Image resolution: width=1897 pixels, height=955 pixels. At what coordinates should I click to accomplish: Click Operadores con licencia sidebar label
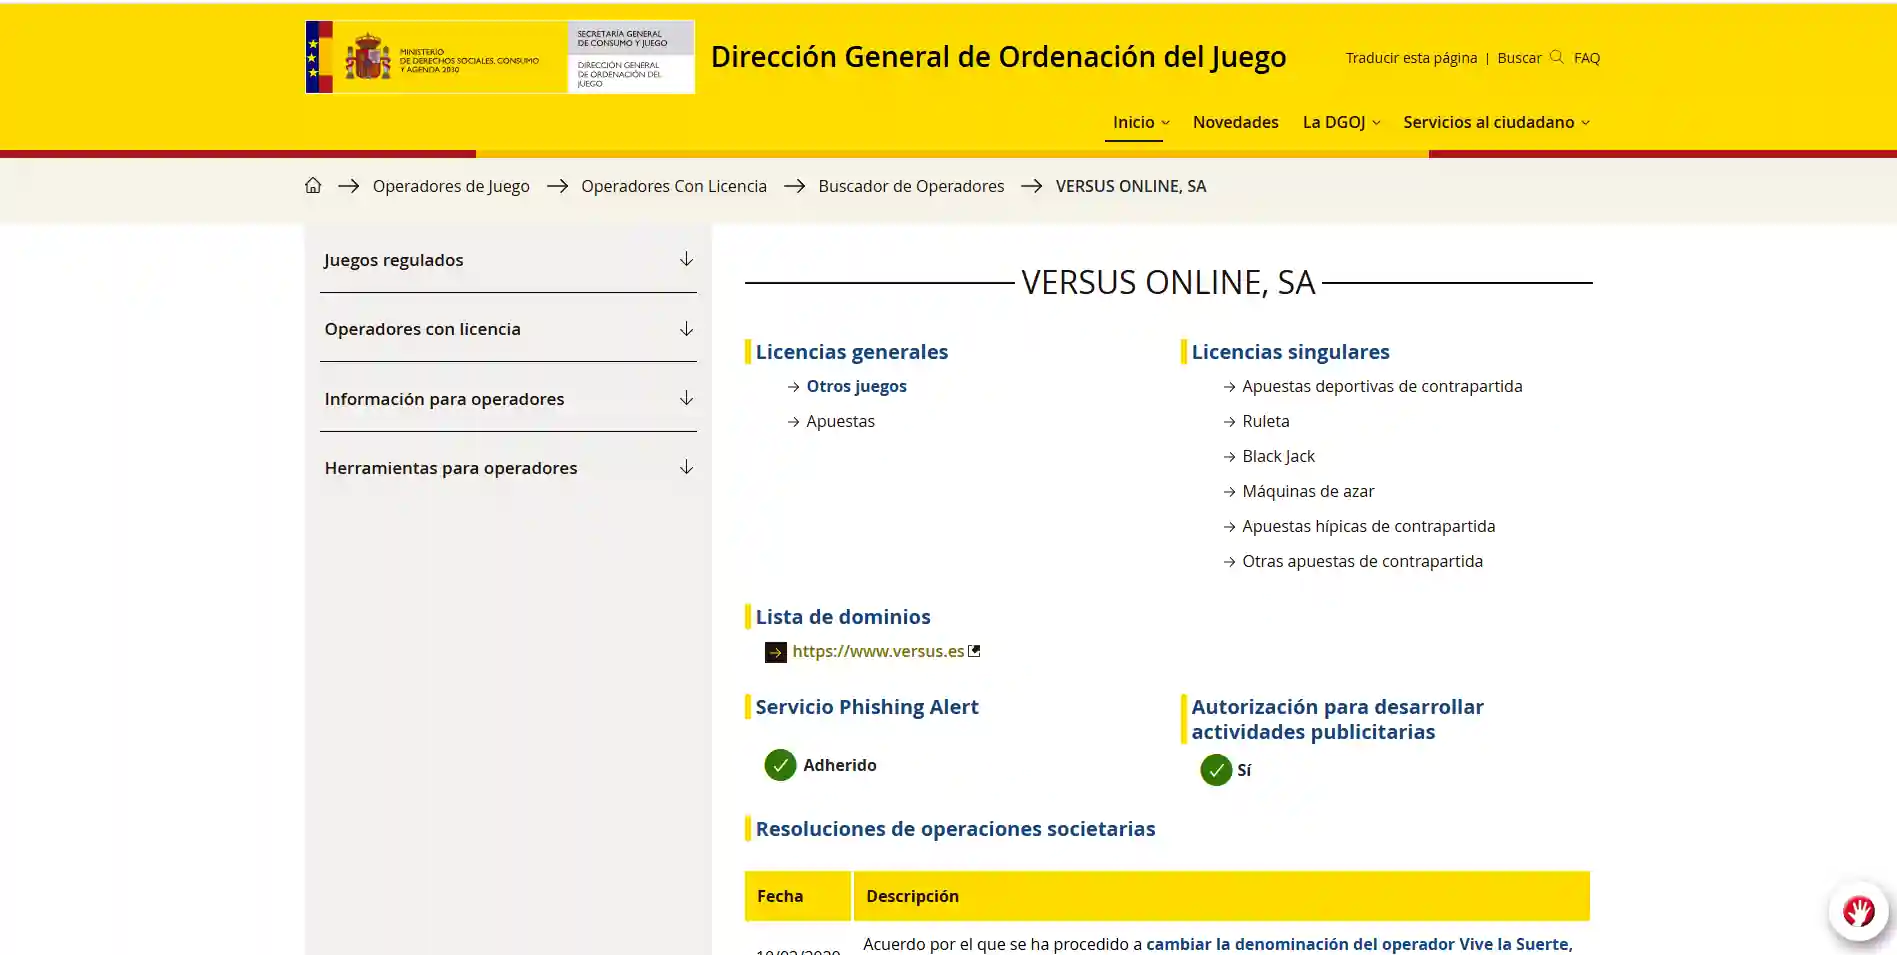422,329
